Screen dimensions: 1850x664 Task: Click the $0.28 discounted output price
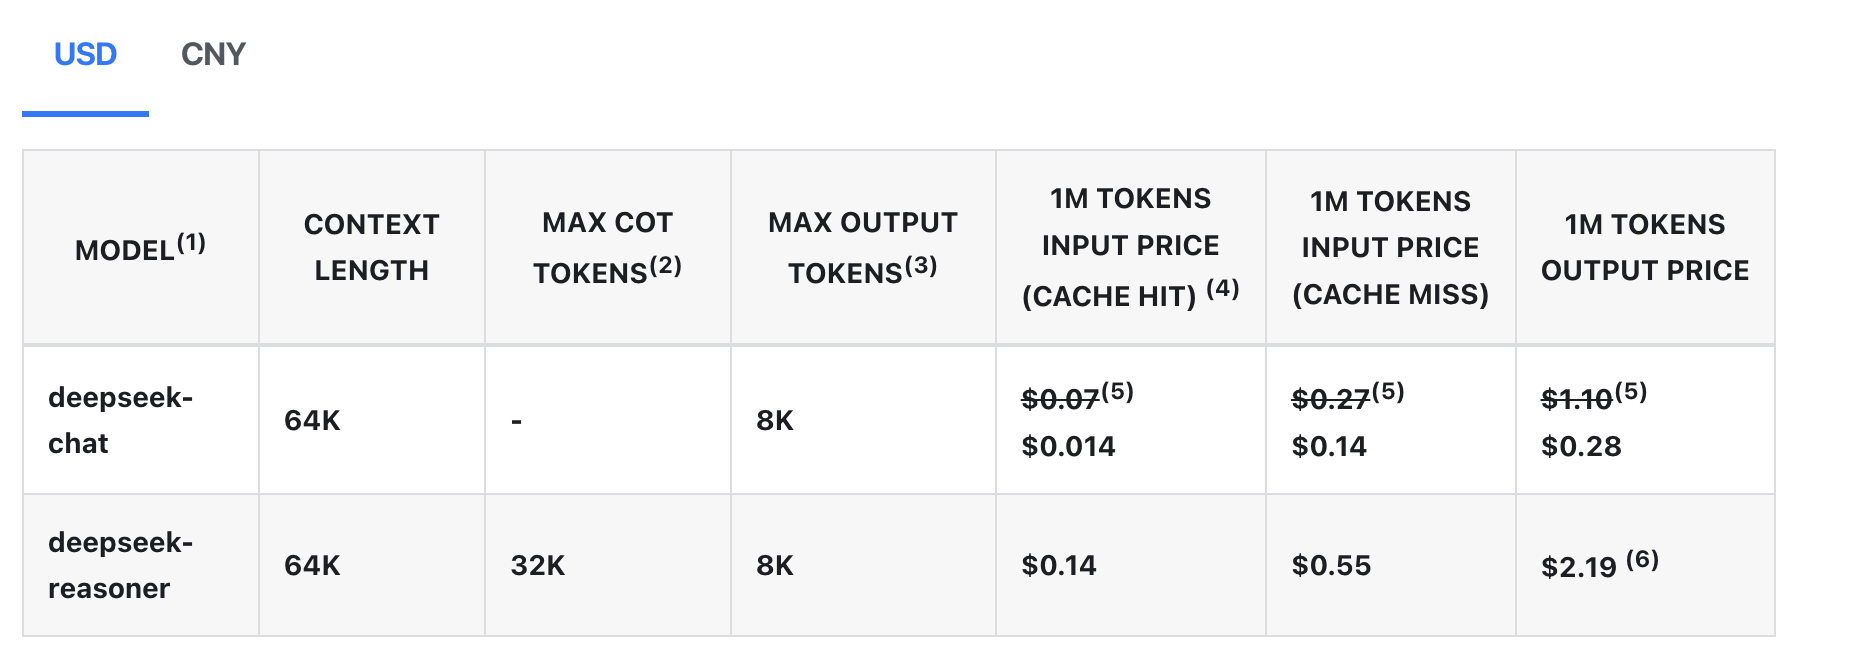tap(1581, 446)
